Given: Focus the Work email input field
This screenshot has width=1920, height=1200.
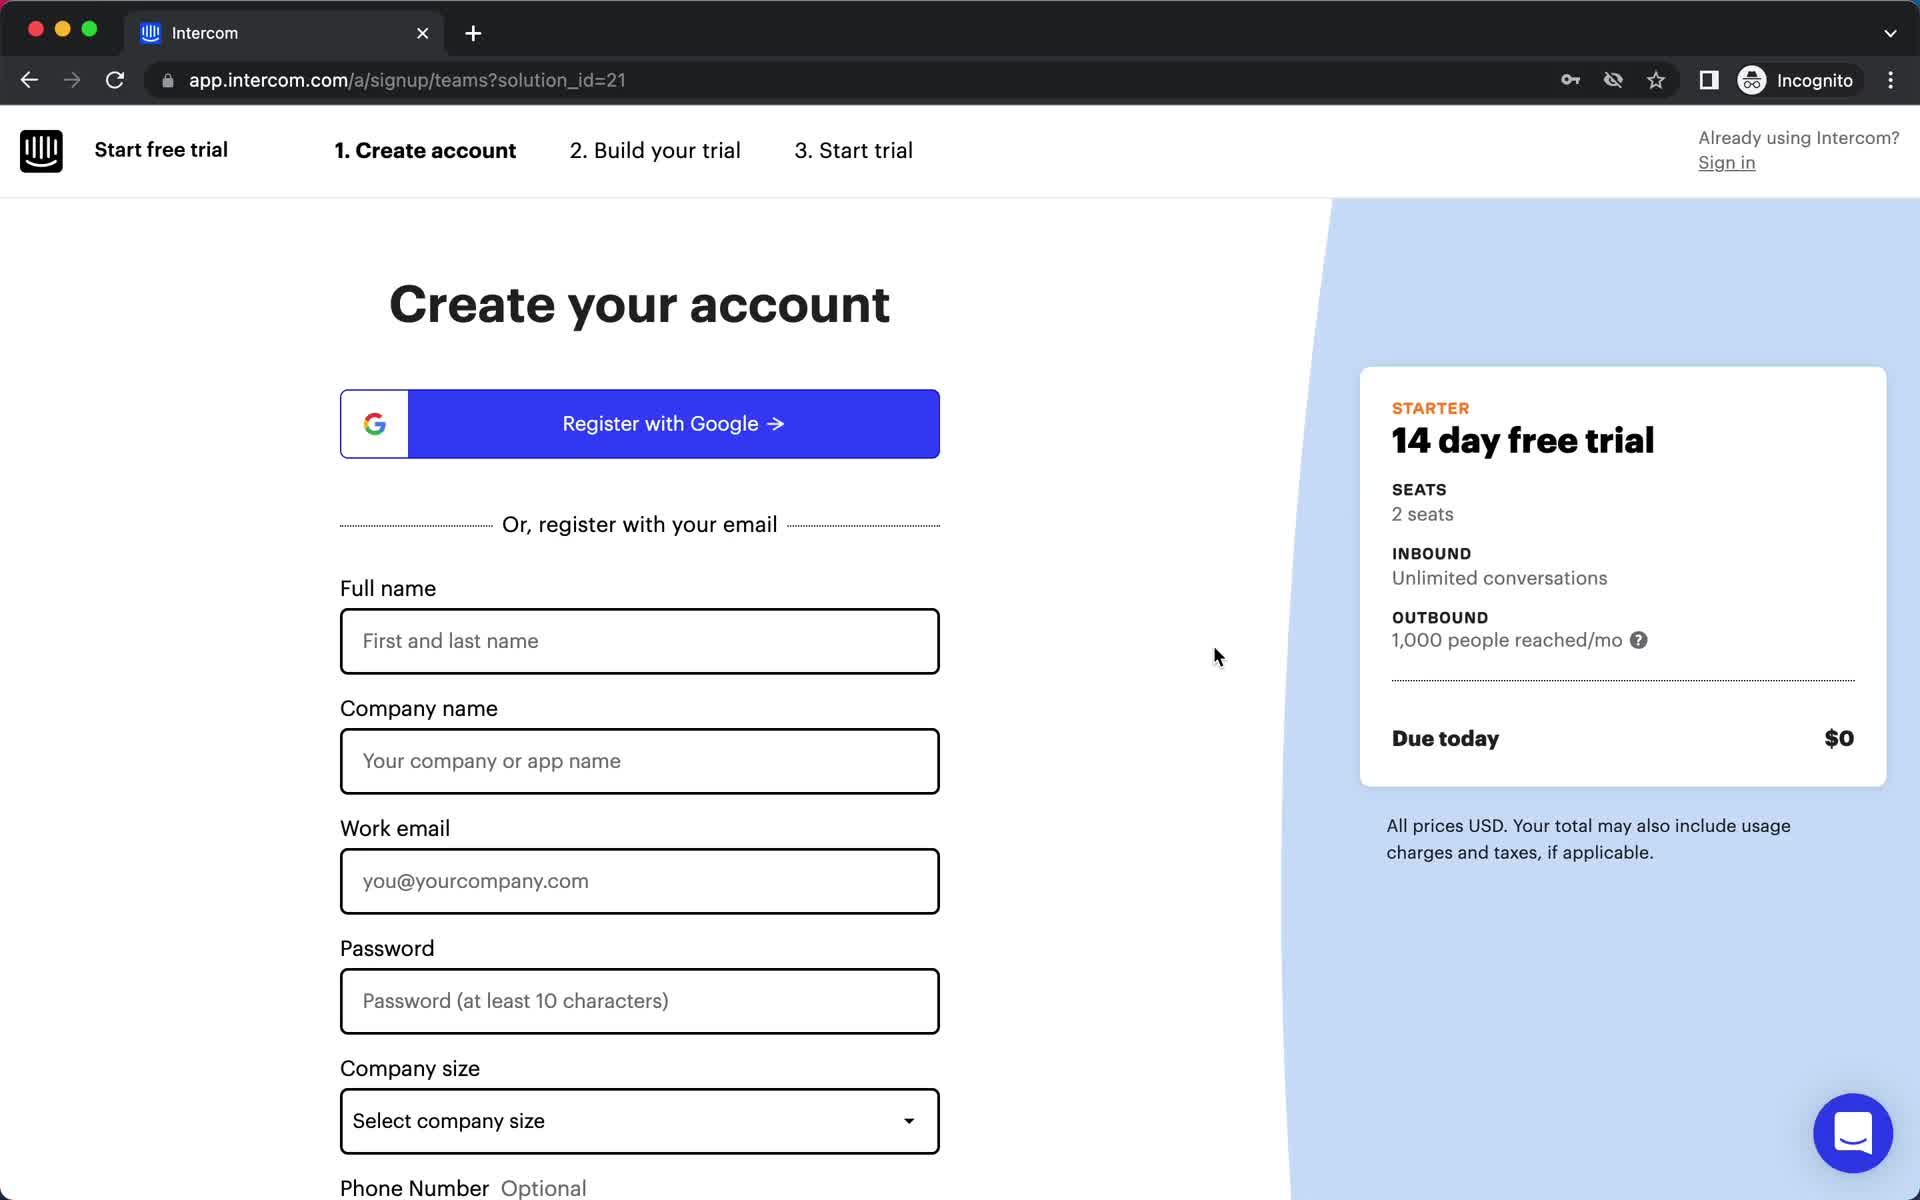Looking at the screenshot, I should [640, 881].
